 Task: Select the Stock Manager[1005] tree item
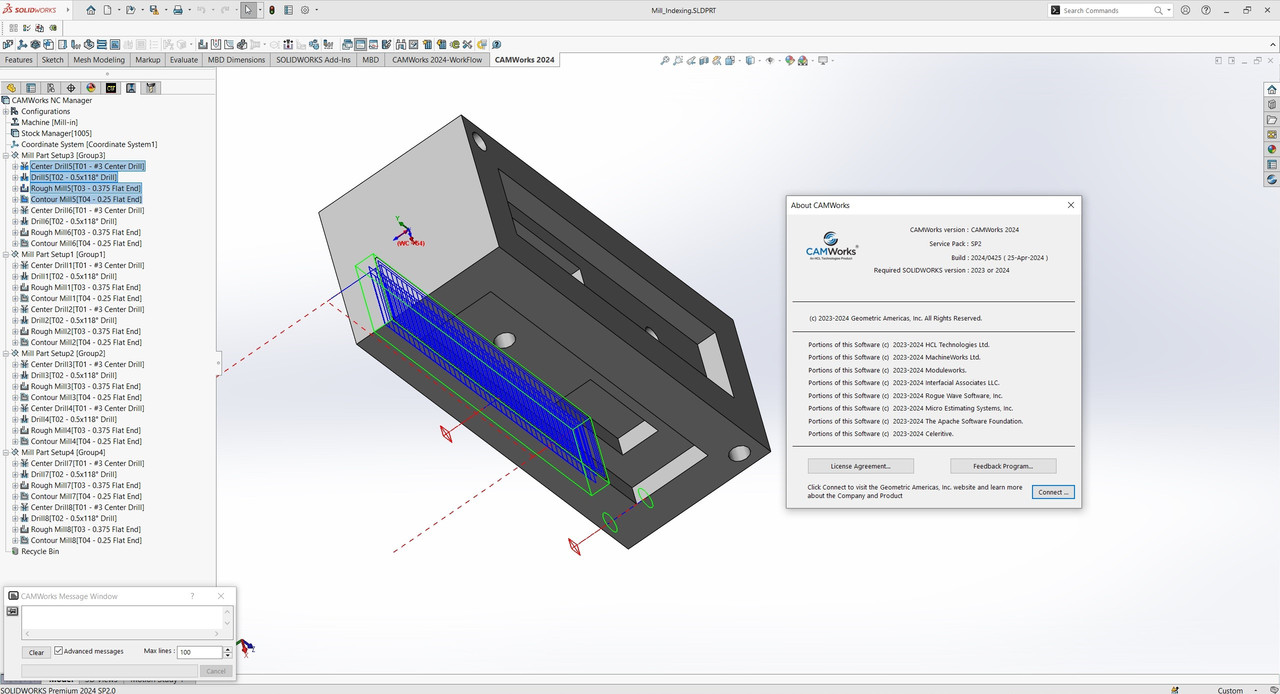tap(56, 133)
